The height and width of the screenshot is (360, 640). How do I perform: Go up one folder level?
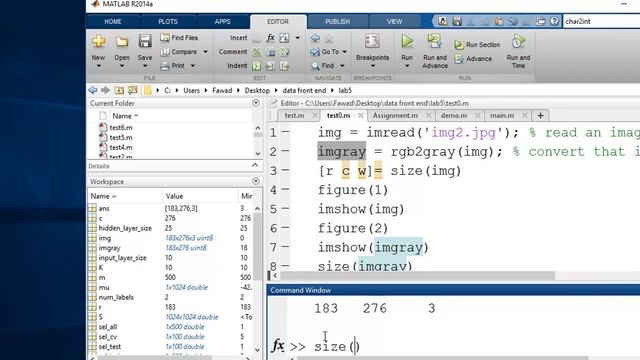(x=119, y=90)
